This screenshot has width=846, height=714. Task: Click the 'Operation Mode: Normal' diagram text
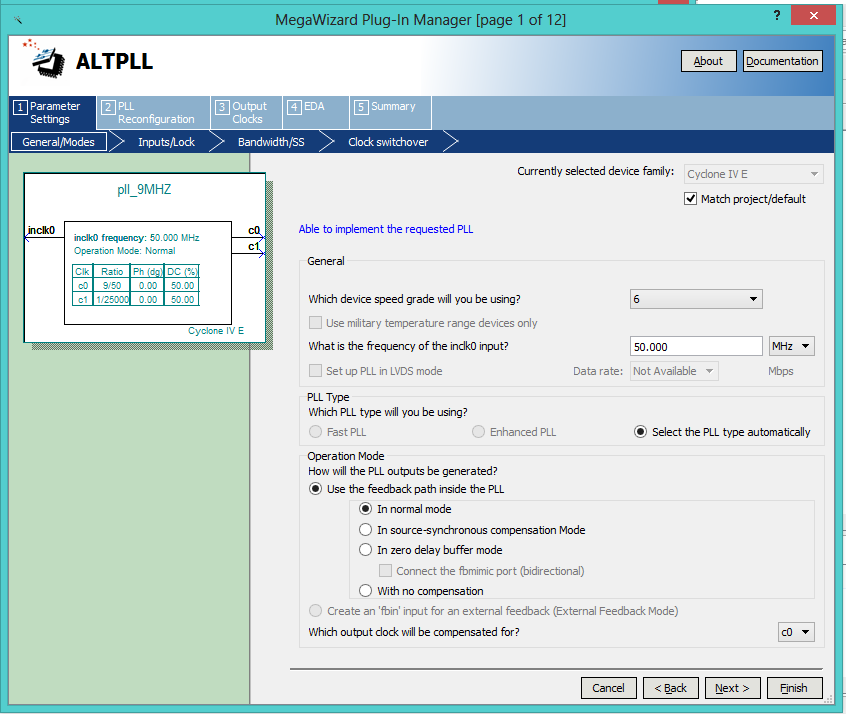(x=125, y=251)
